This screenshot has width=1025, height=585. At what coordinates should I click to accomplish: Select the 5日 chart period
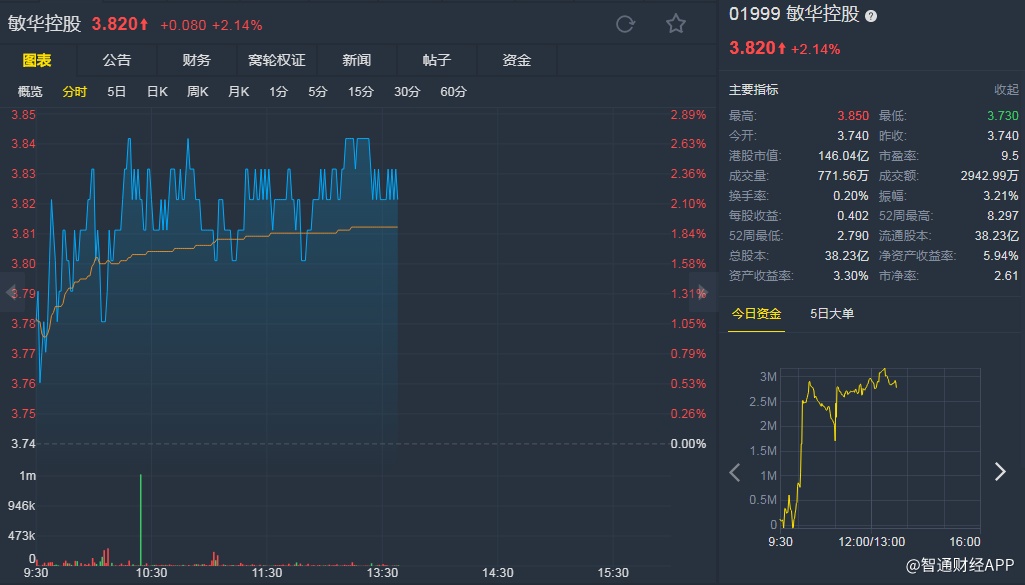coord(117,92)
